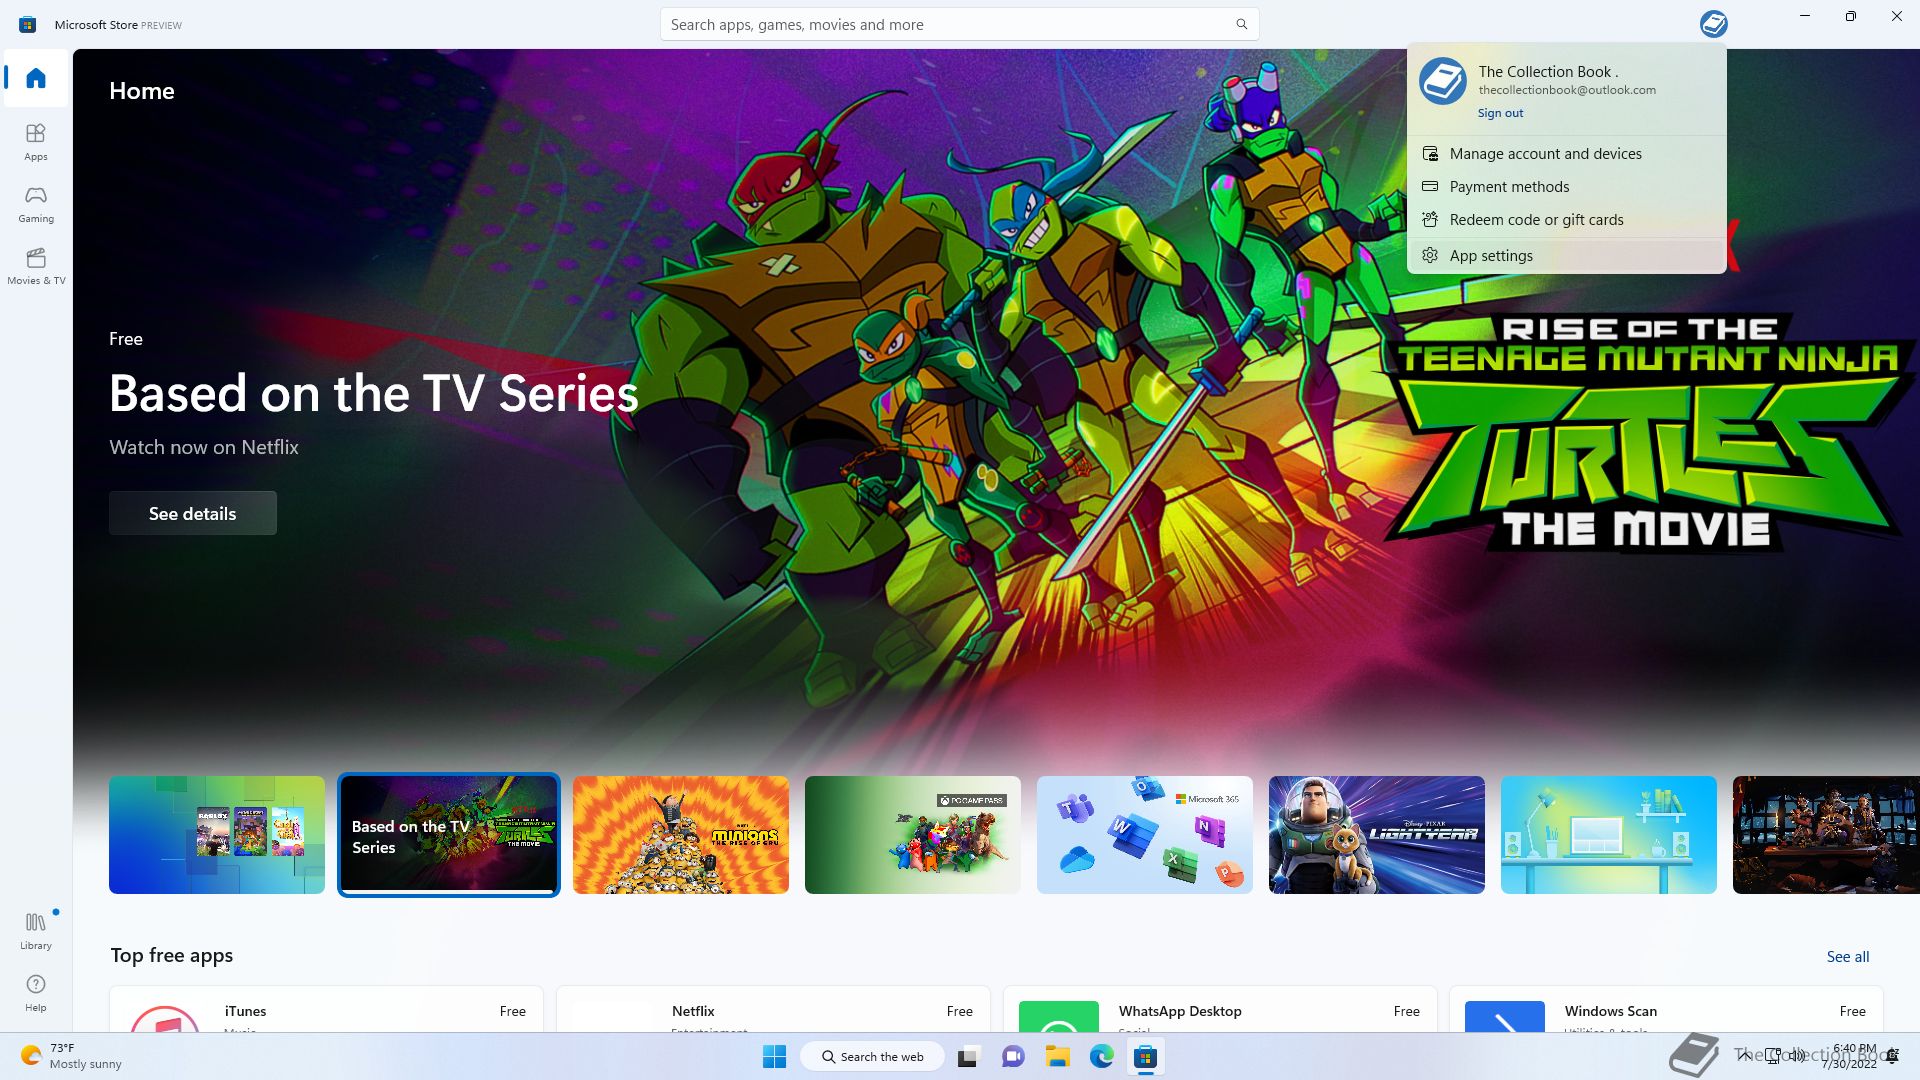The image size is (1920, 1080).
Task: Sign out of The Collection Book account
Action: (1500, 113)
